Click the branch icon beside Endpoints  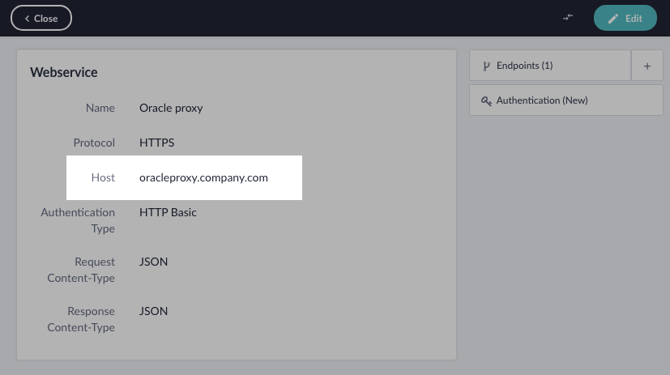point(486,66)
